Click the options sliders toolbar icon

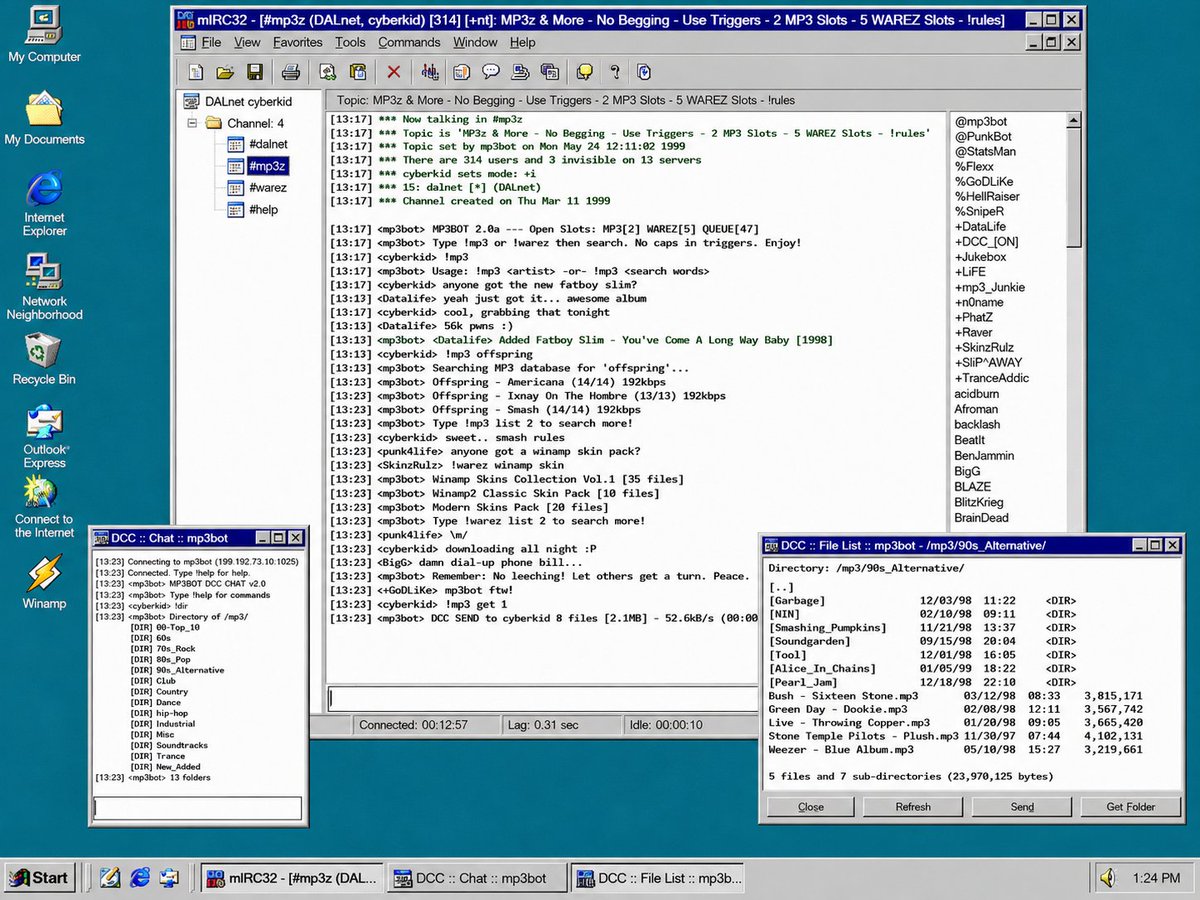coord(430,72)
